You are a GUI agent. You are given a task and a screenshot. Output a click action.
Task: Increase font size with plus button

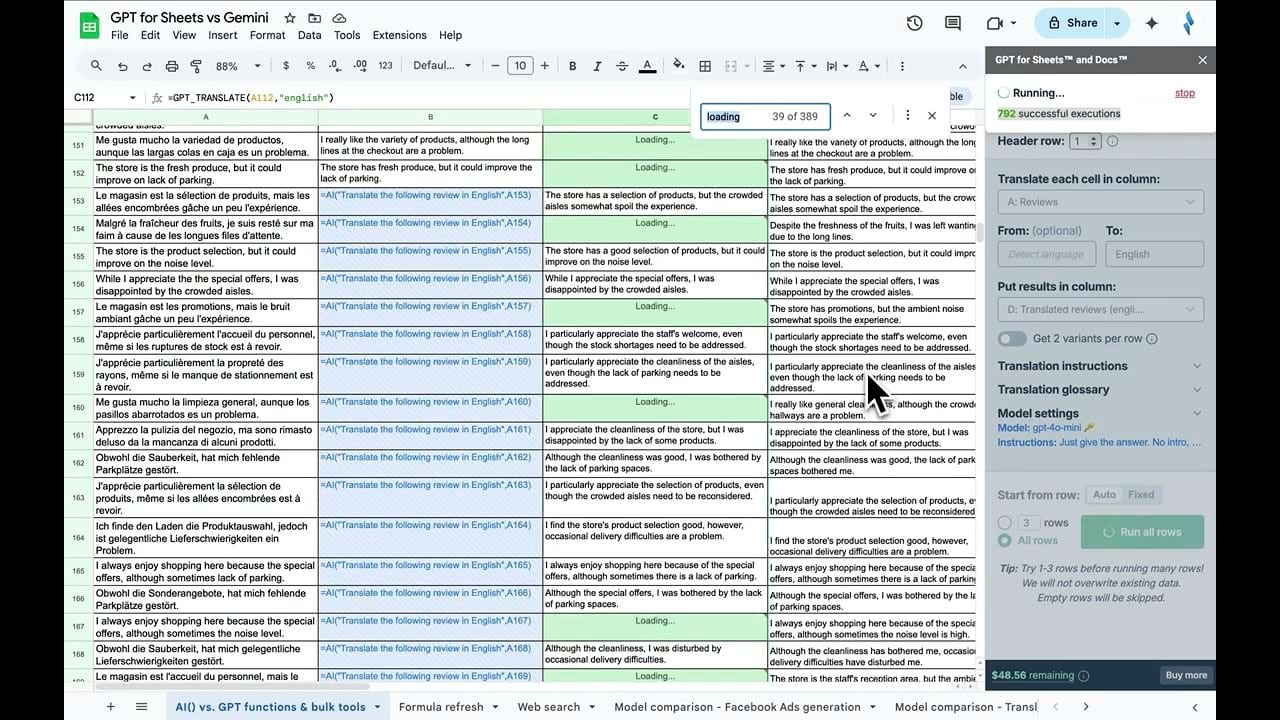(544, 66)
